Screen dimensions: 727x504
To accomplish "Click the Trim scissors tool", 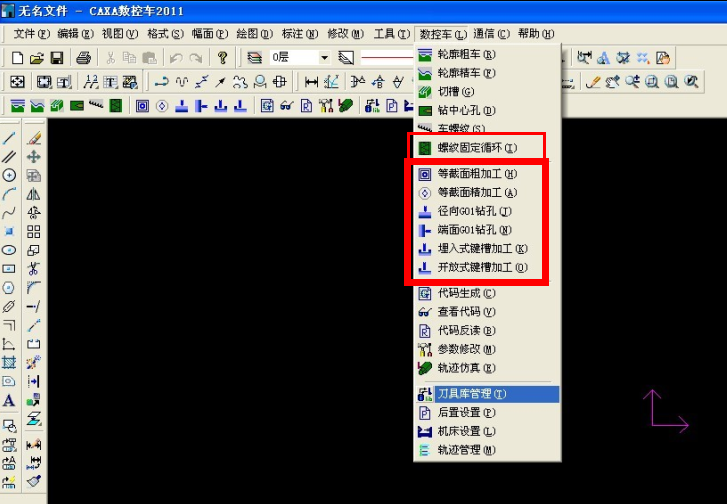I will [33, 269].
